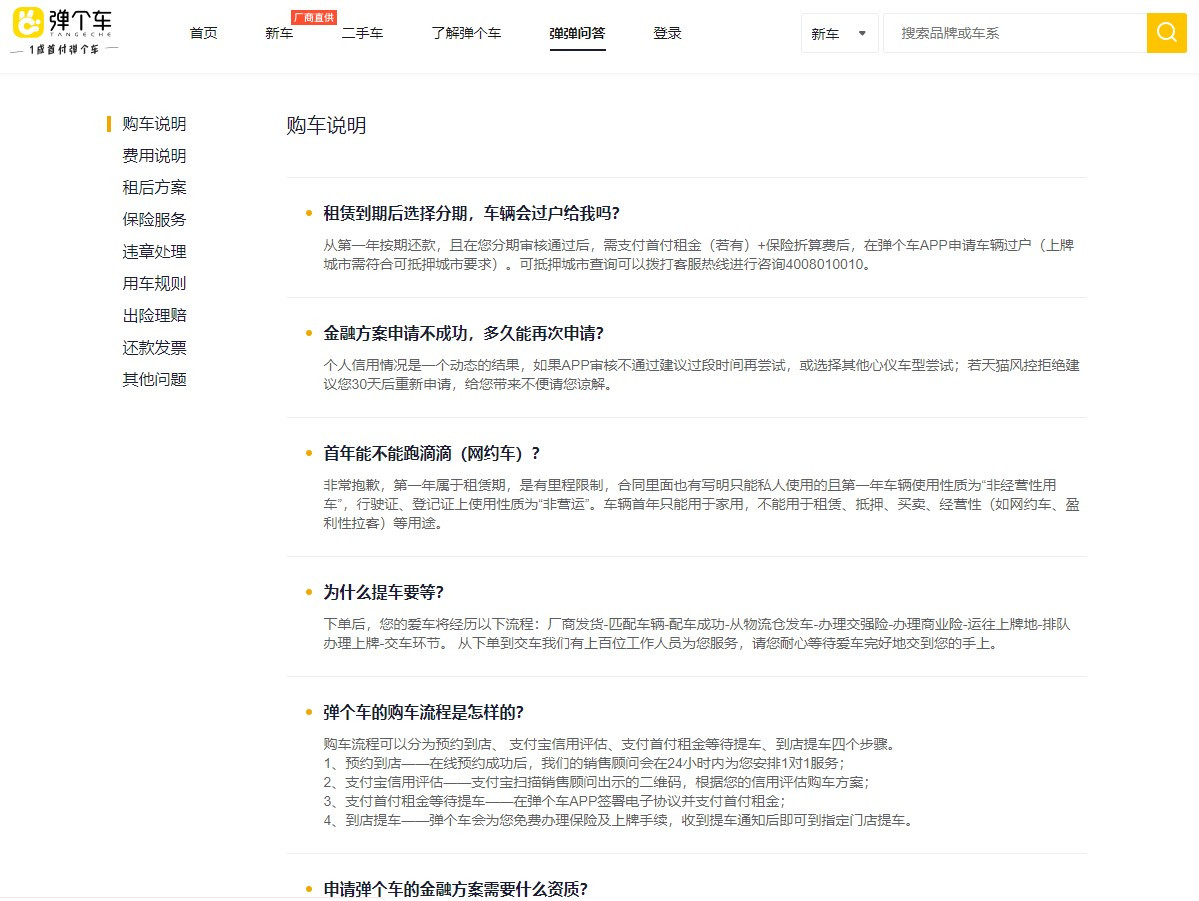Click the 为什么提车要等 question heading
This screenshot has height=901, width=1199.
[383, 592]
